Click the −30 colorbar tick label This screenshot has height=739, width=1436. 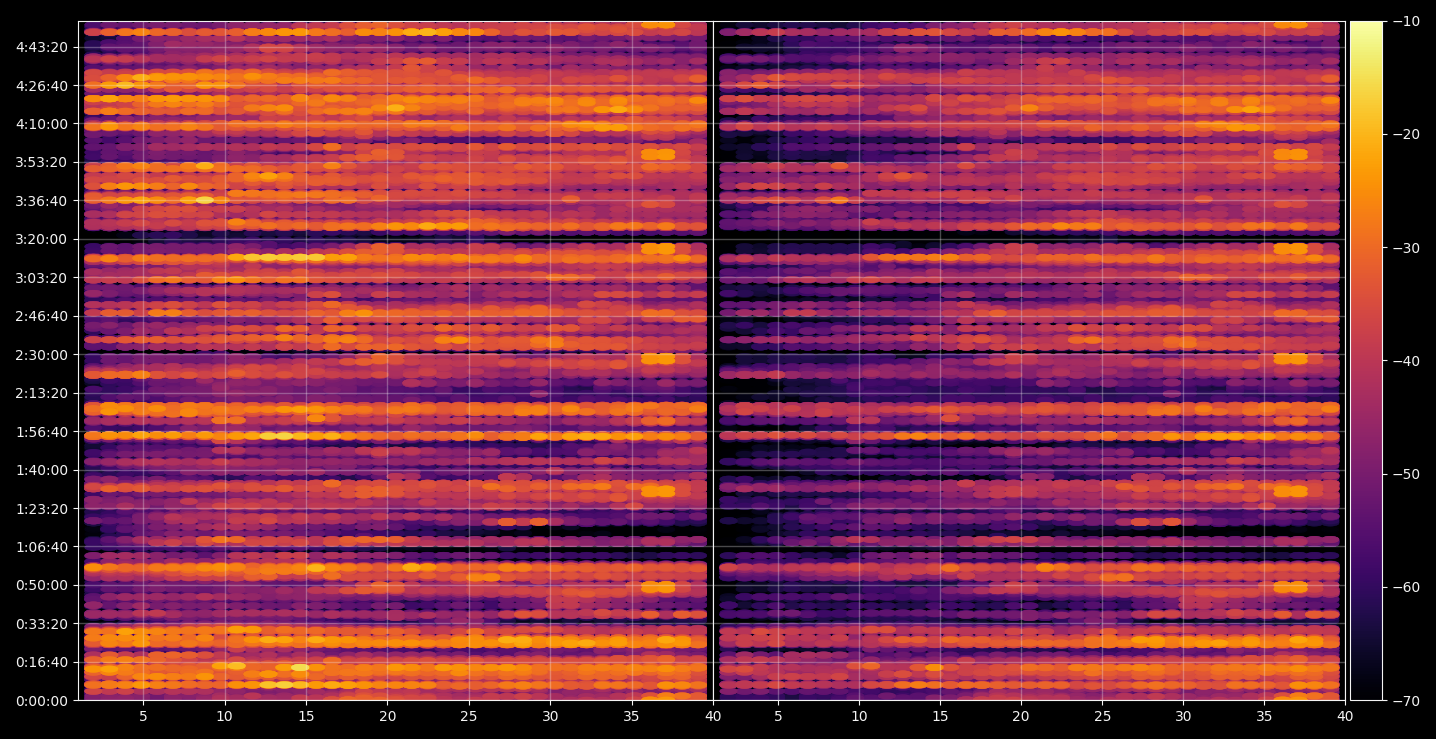pos(1406,248)
